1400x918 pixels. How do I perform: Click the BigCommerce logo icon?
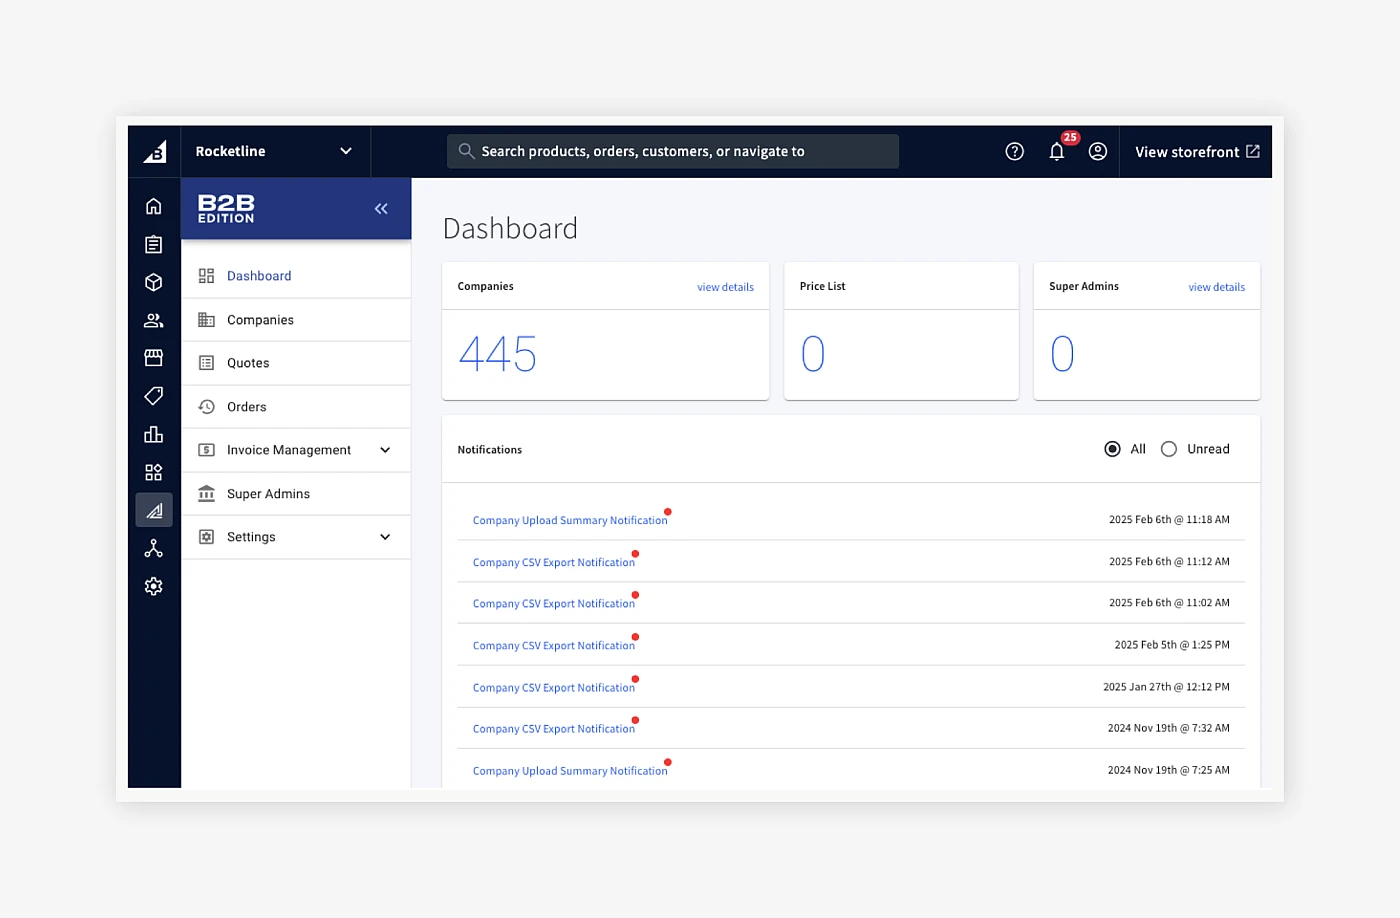pyautogui.click(x=154, y=152)
